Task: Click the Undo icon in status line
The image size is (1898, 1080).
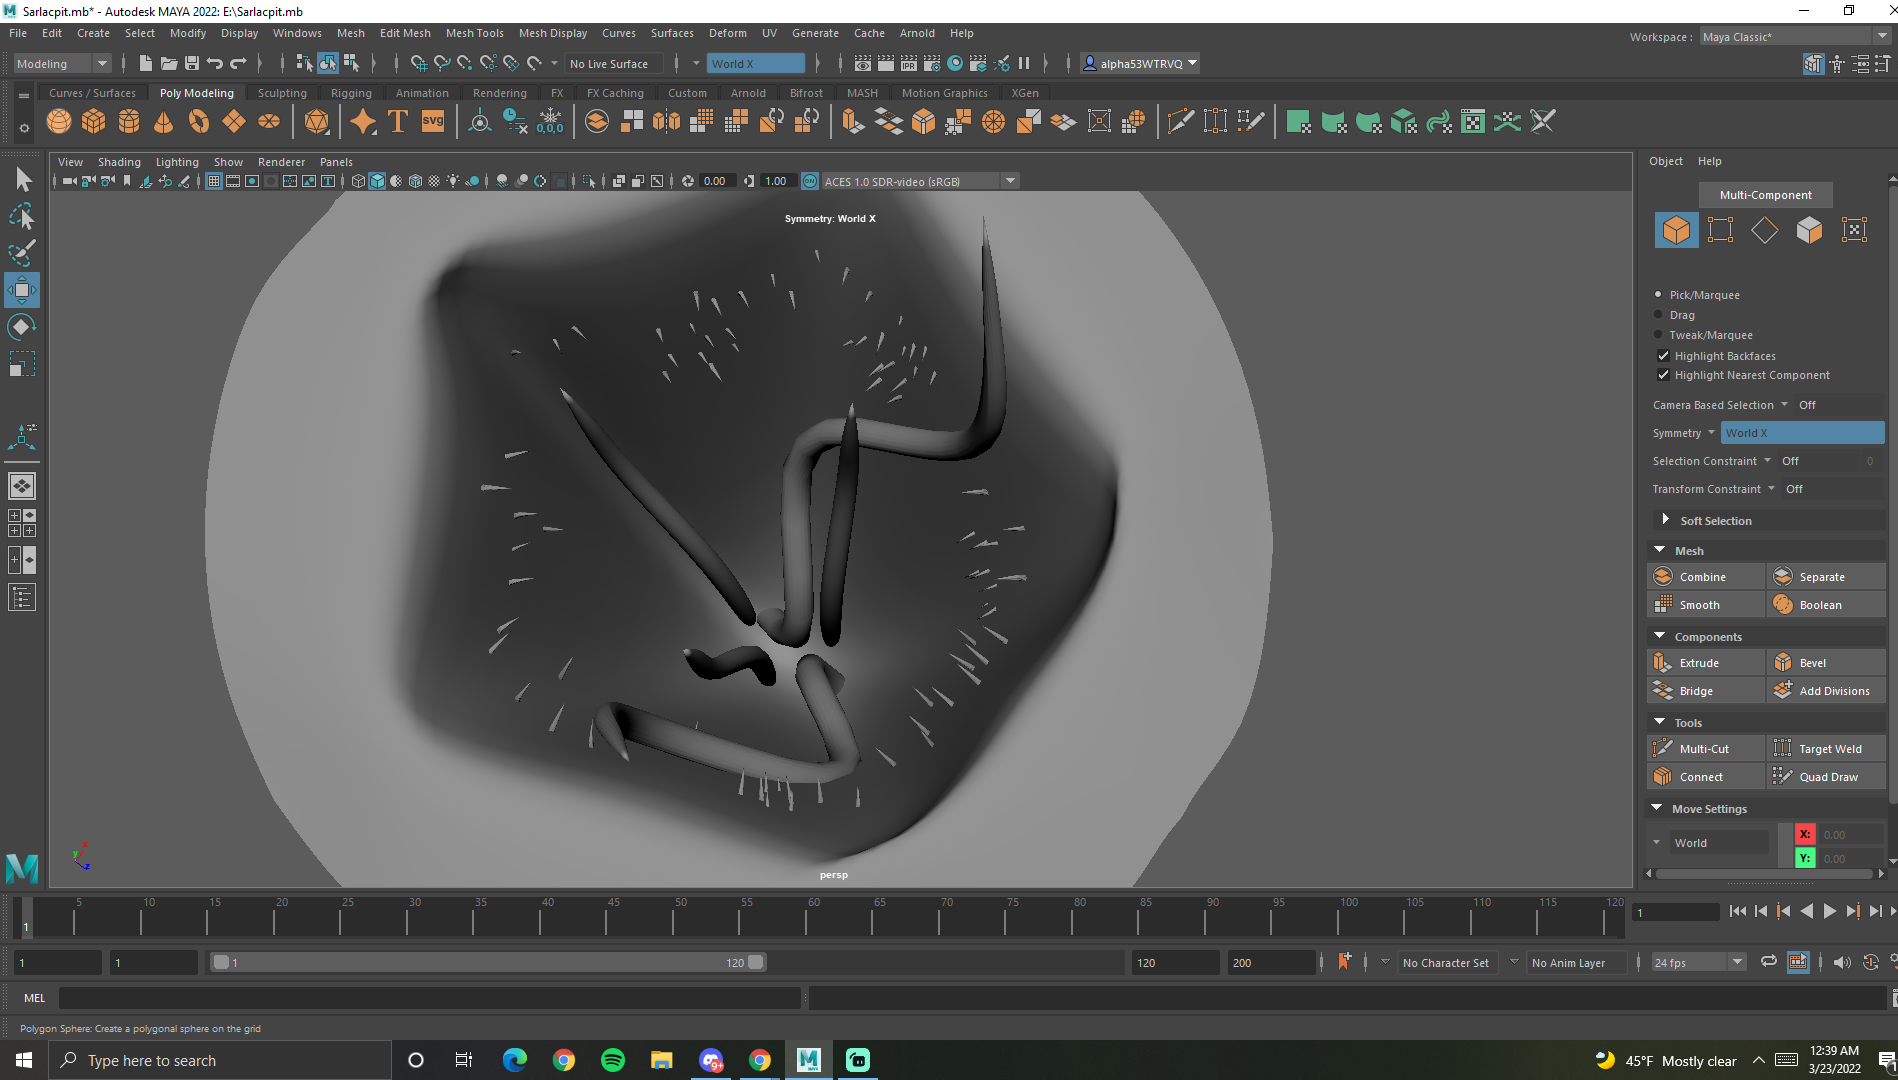Action: [x=215, y=64]
